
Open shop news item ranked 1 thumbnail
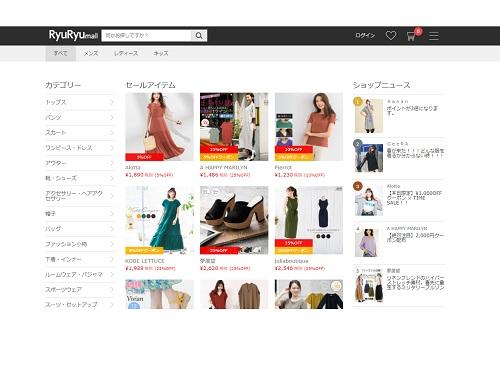369,116
